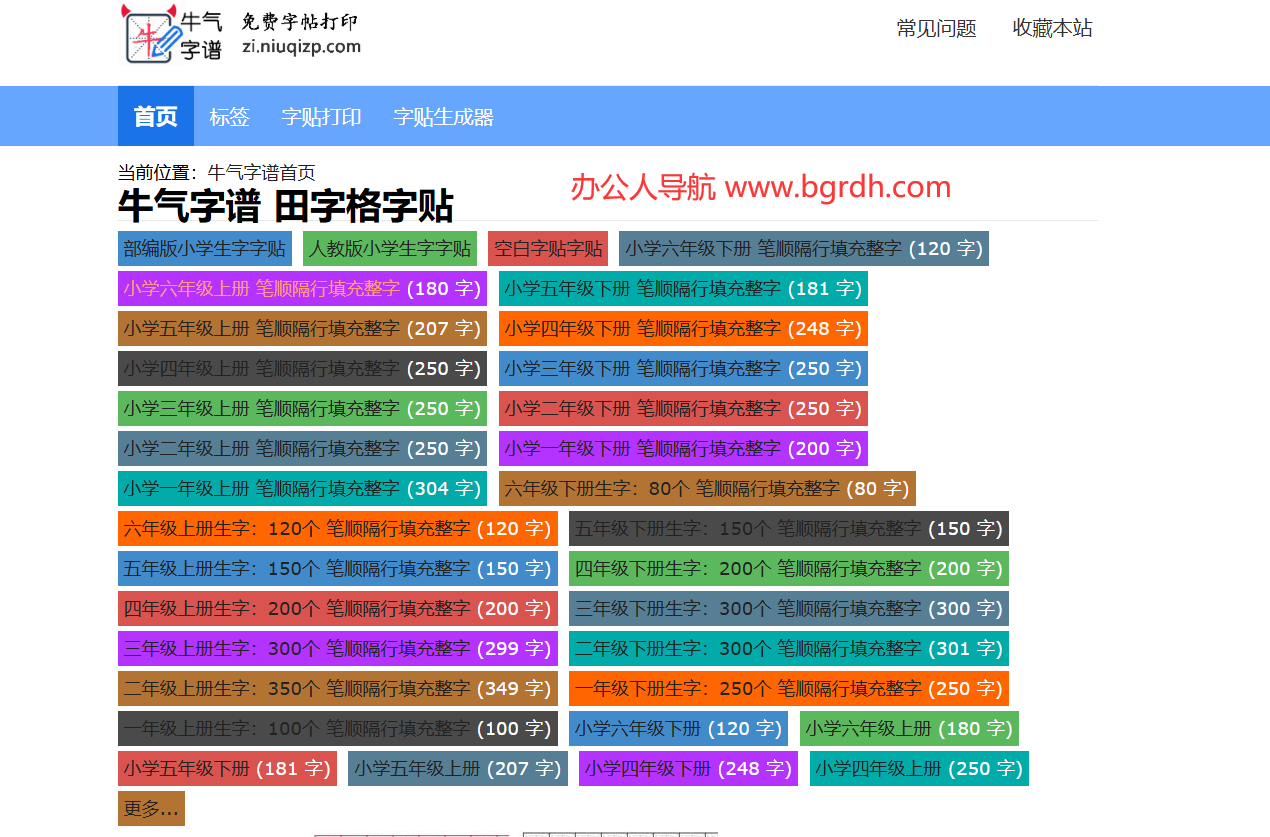Expand tag list with 更多... button
Screen dimensions: 1270x837
click(x=151, y=809)
